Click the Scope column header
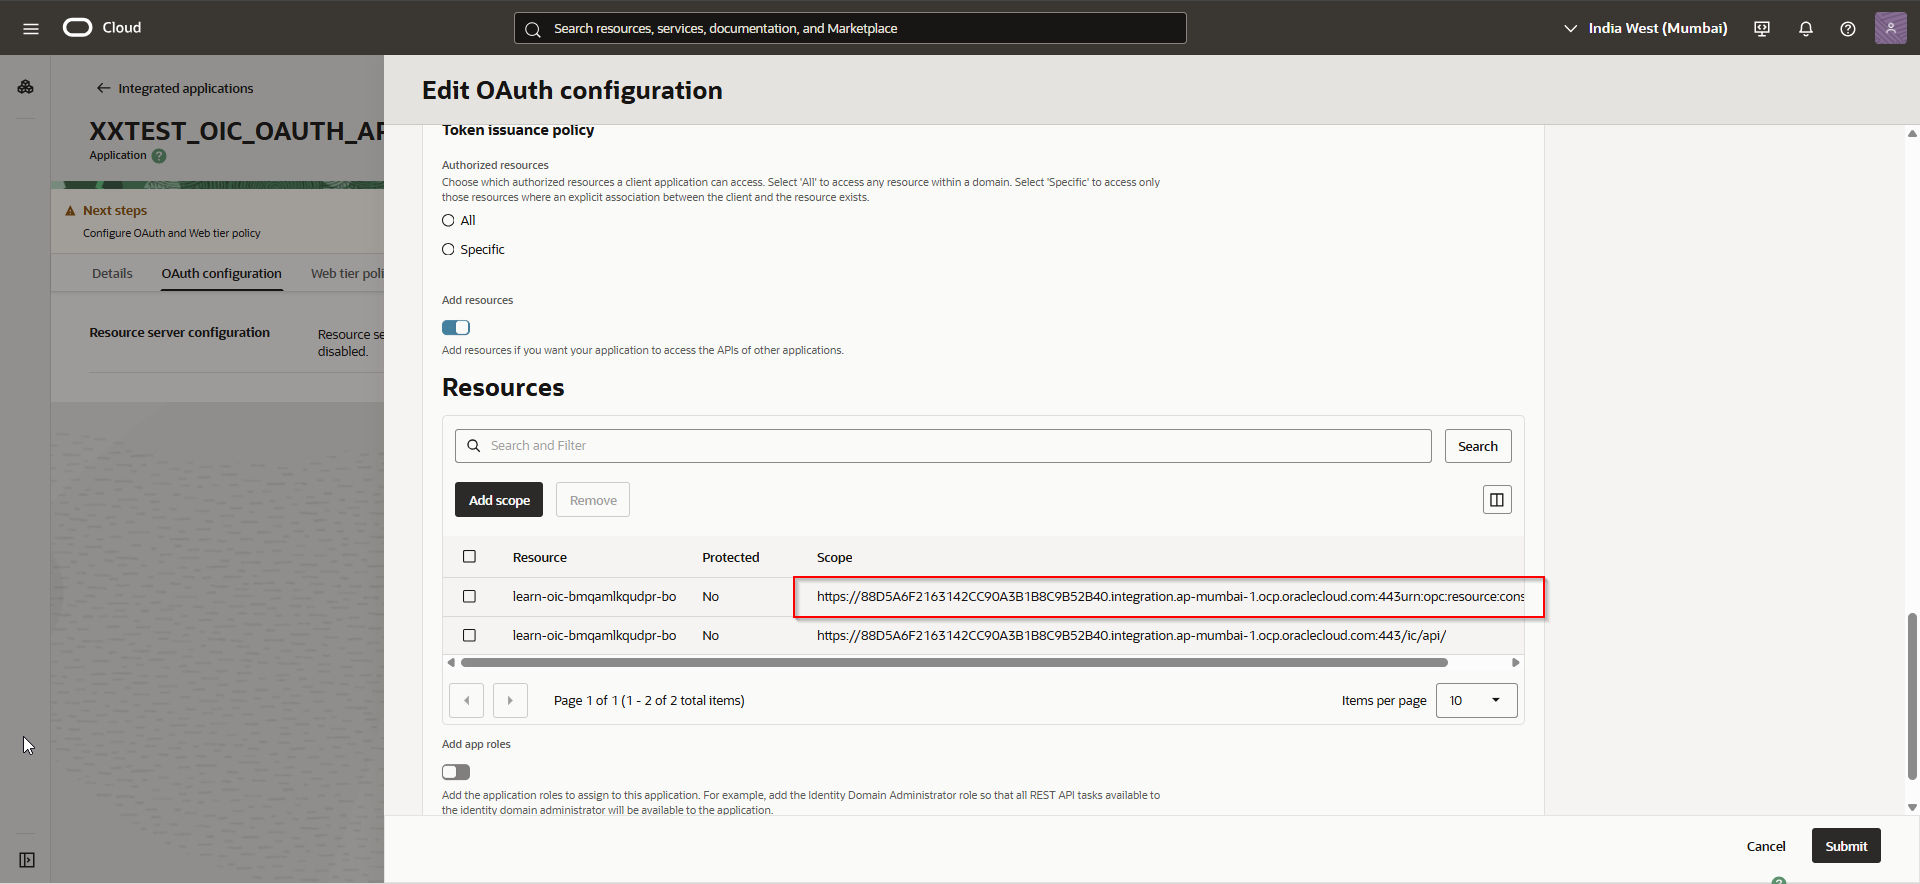This screenshot has width=1920, height=884. 835,558
